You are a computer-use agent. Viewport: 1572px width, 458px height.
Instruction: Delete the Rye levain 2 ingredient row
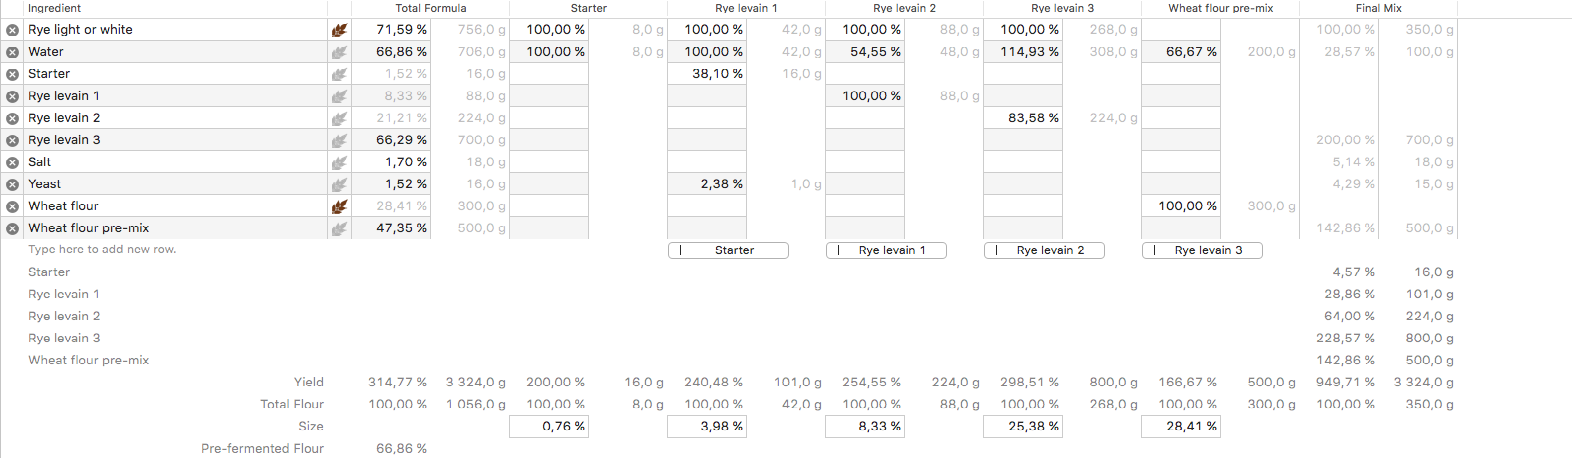point(12,118)
